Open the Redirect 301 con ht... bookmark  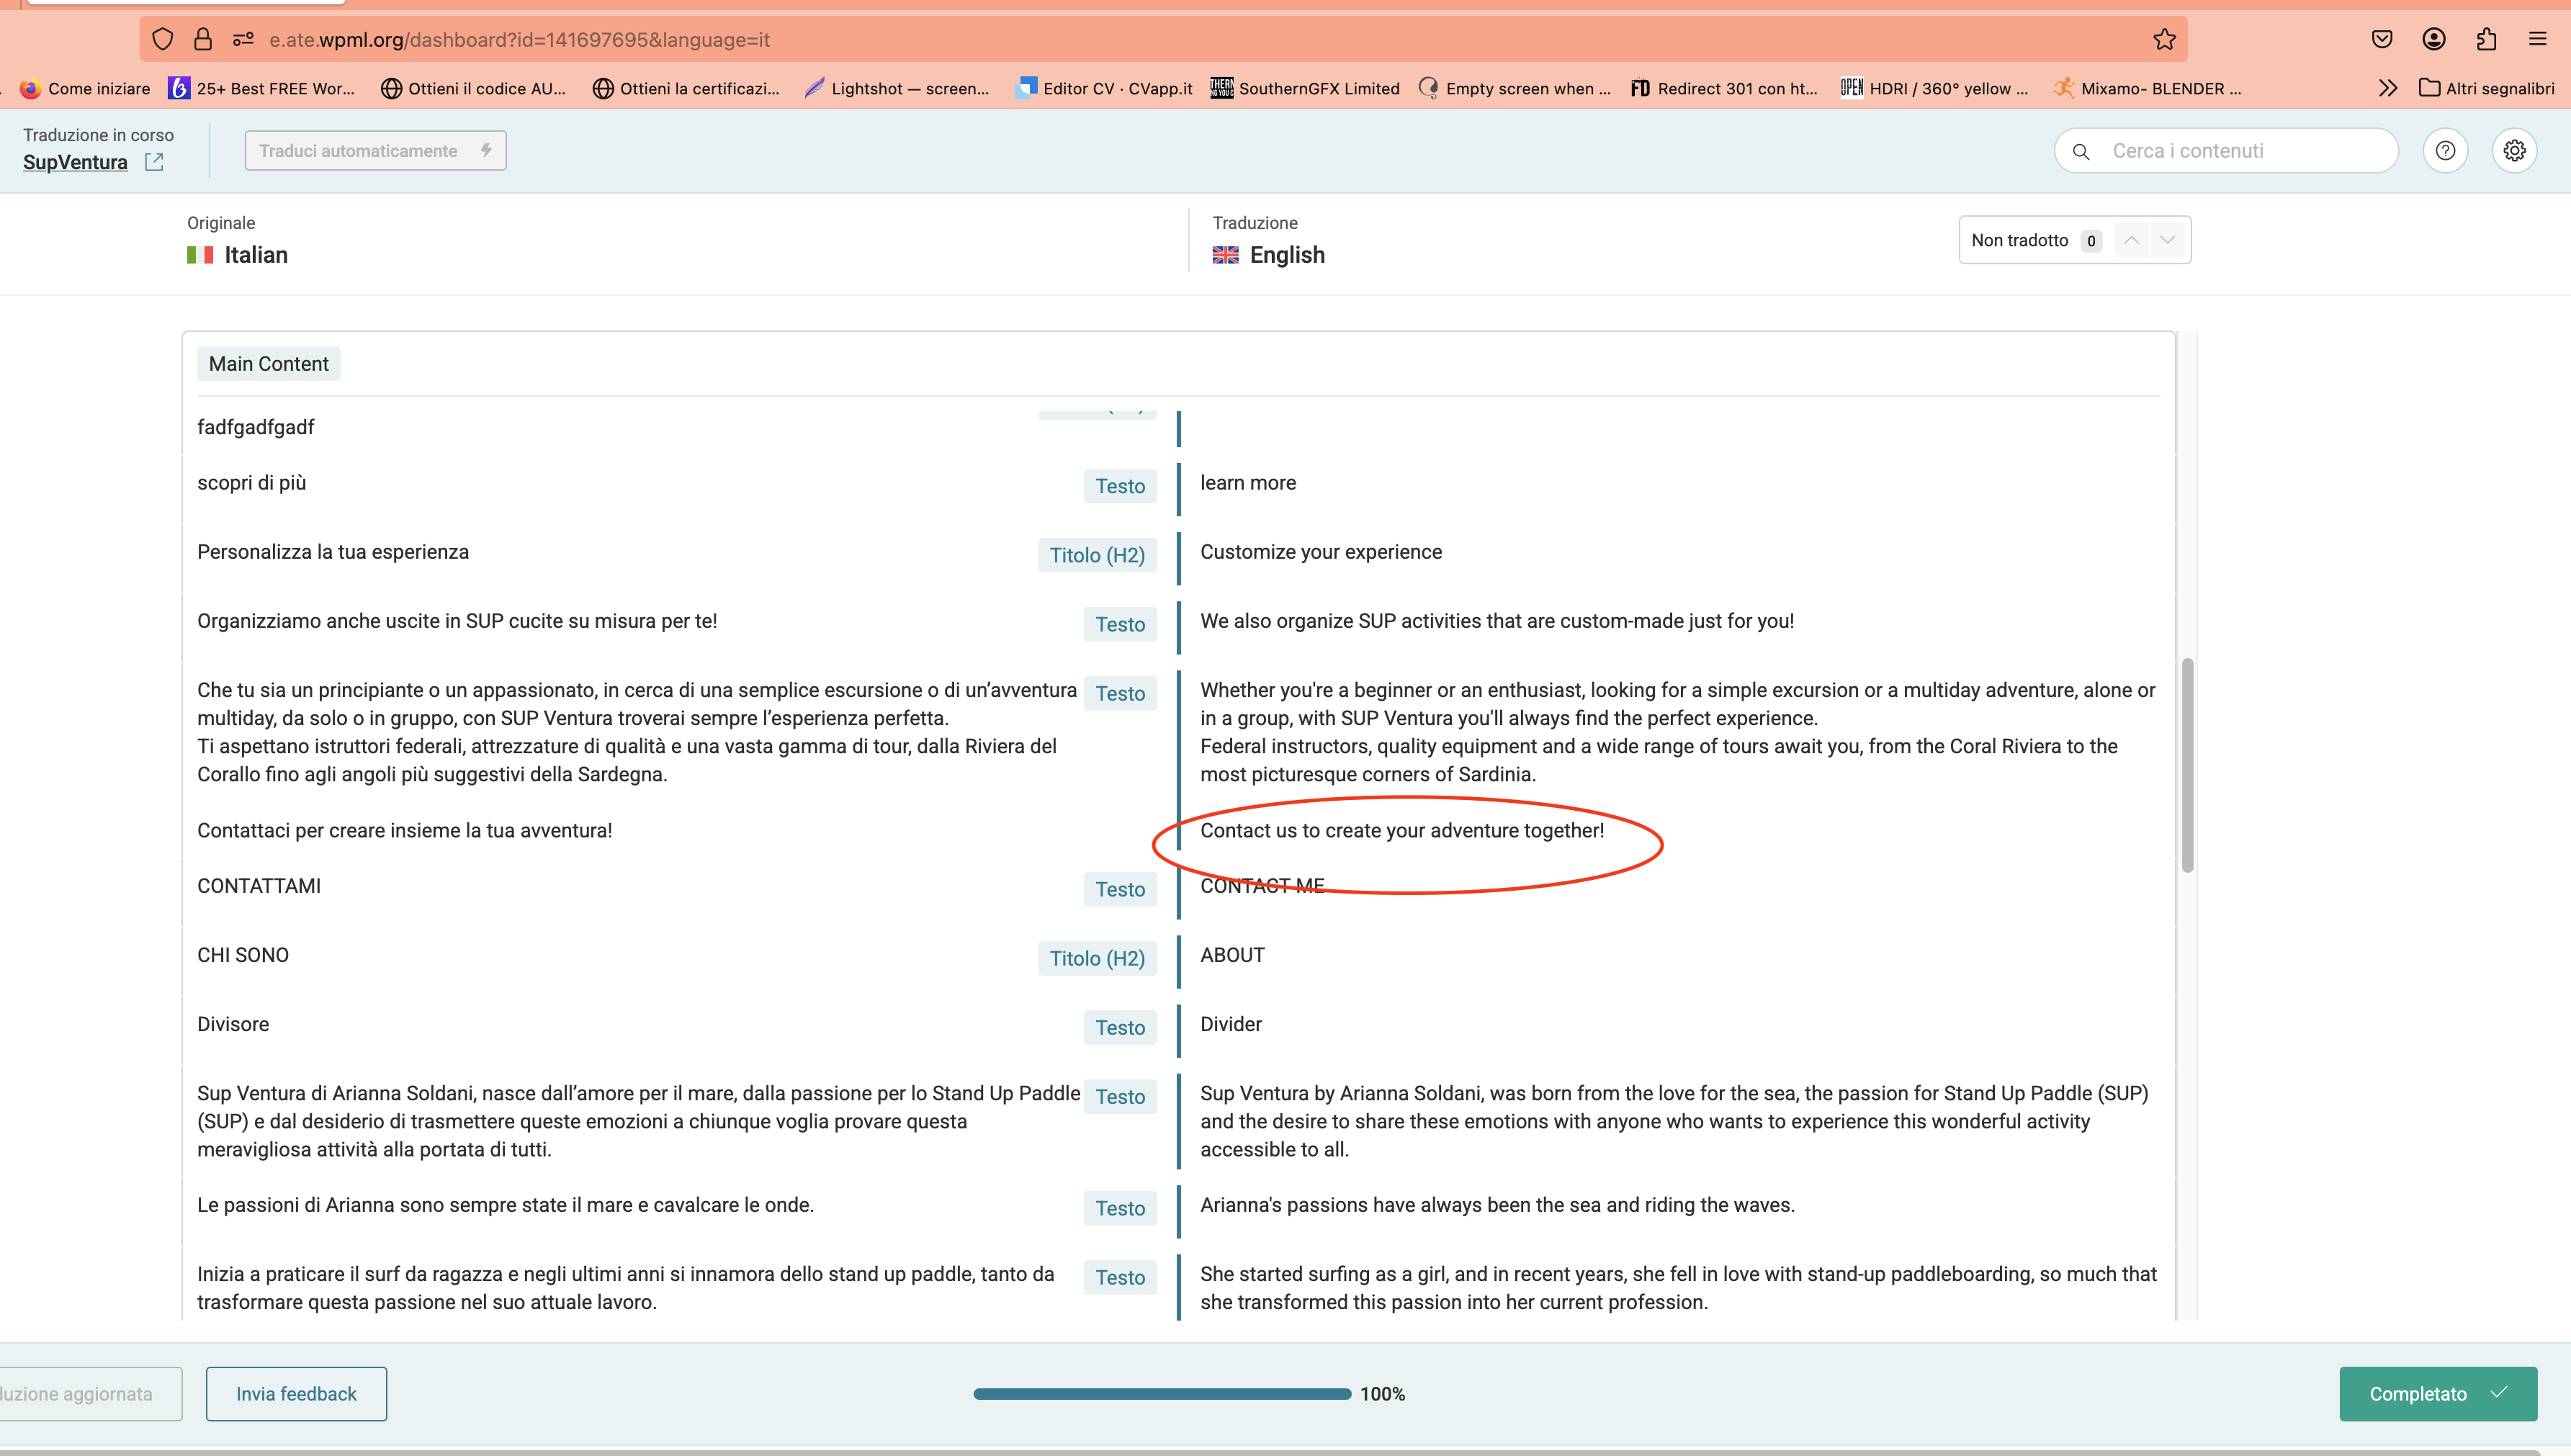point(1724,88)
